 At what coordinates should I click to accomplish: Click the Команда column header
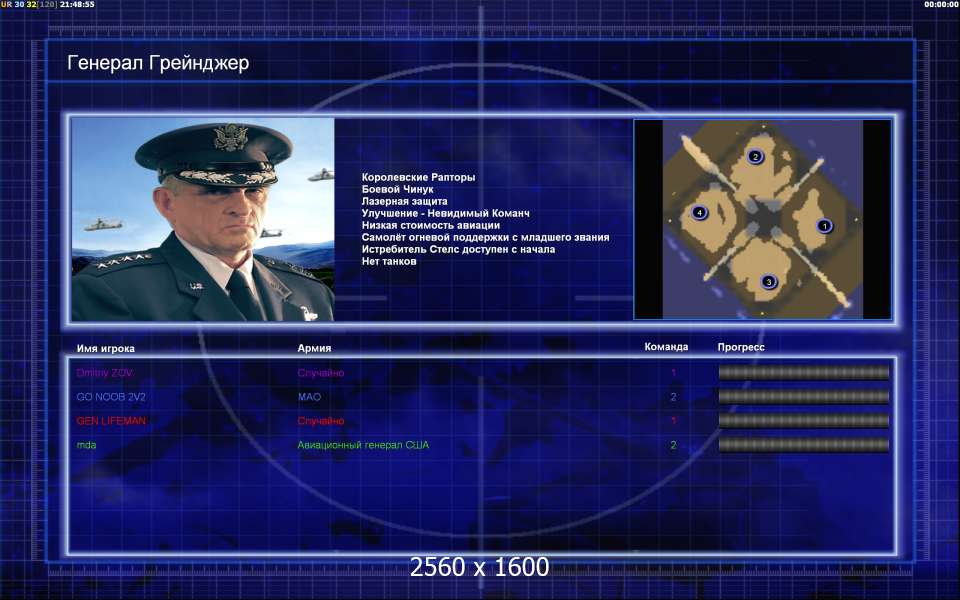tap(666, 347)
